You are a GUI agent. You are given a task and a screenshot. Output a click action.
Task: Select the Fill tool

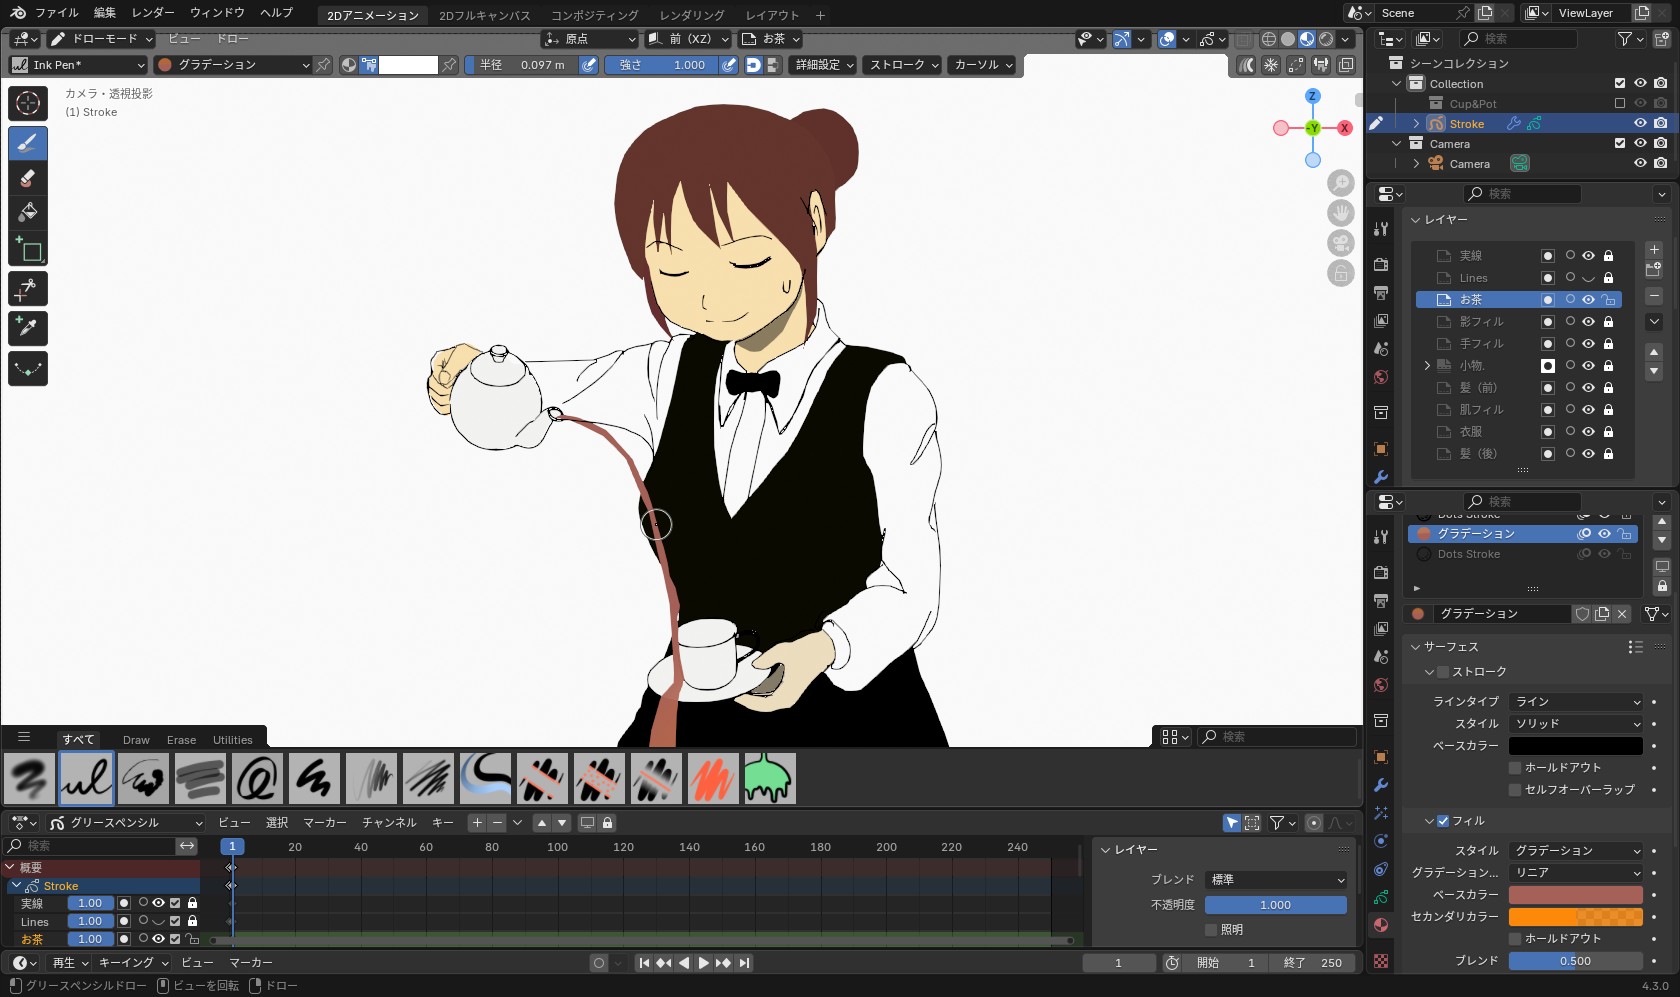27,212
